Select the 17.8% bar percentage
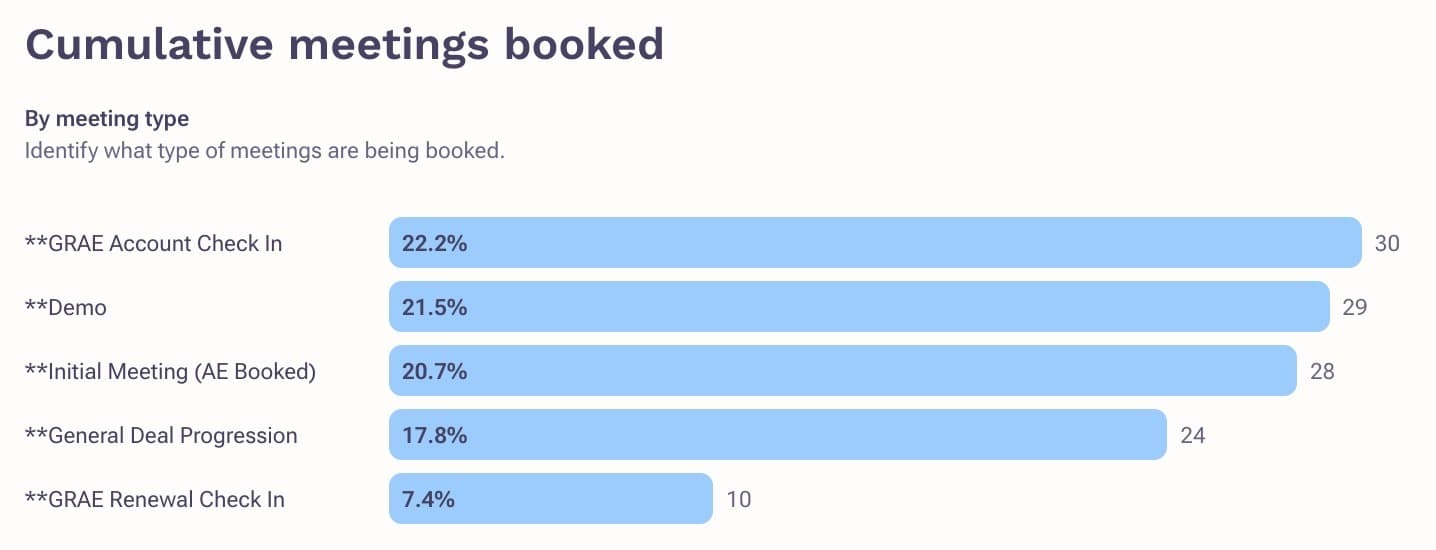 point(435,435)
